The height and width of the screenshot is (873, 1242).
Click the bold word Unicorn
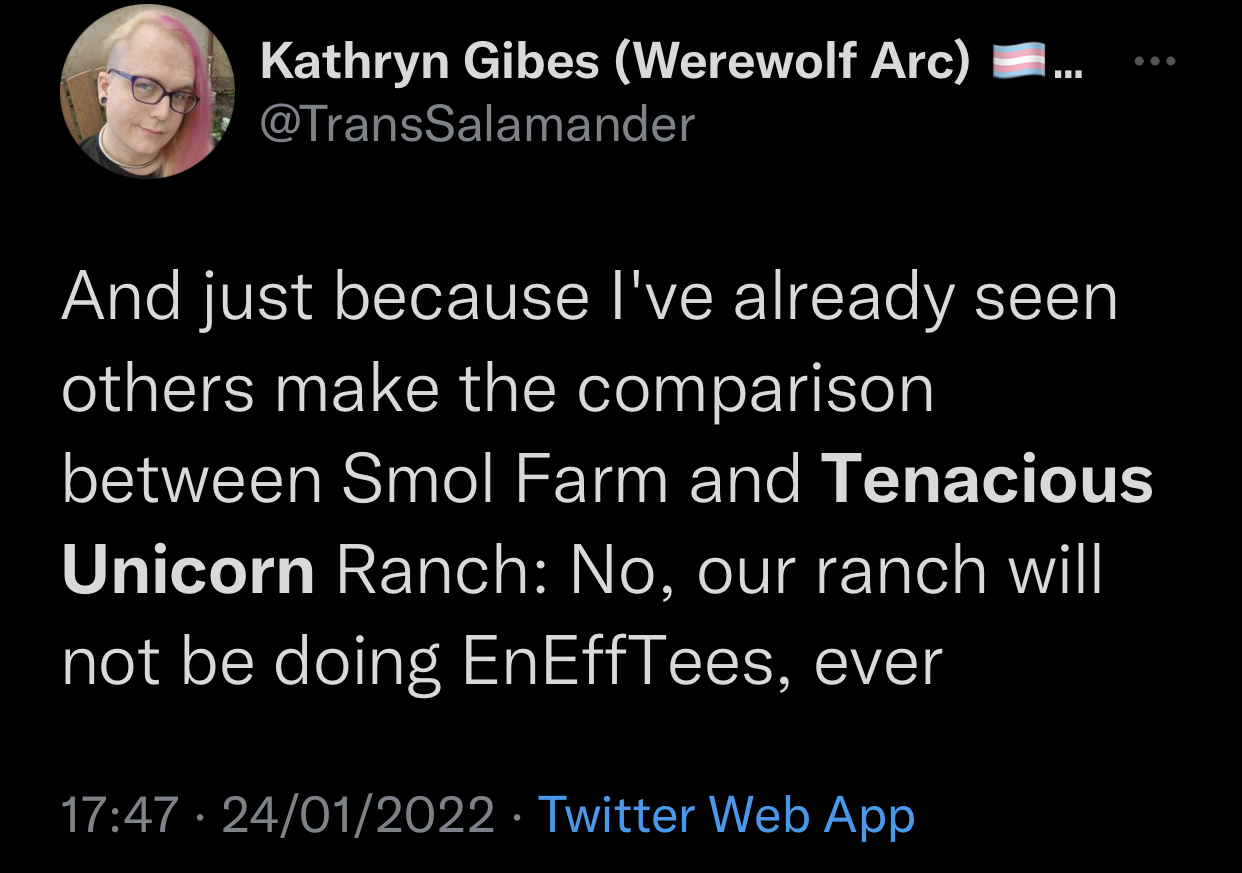188,571
